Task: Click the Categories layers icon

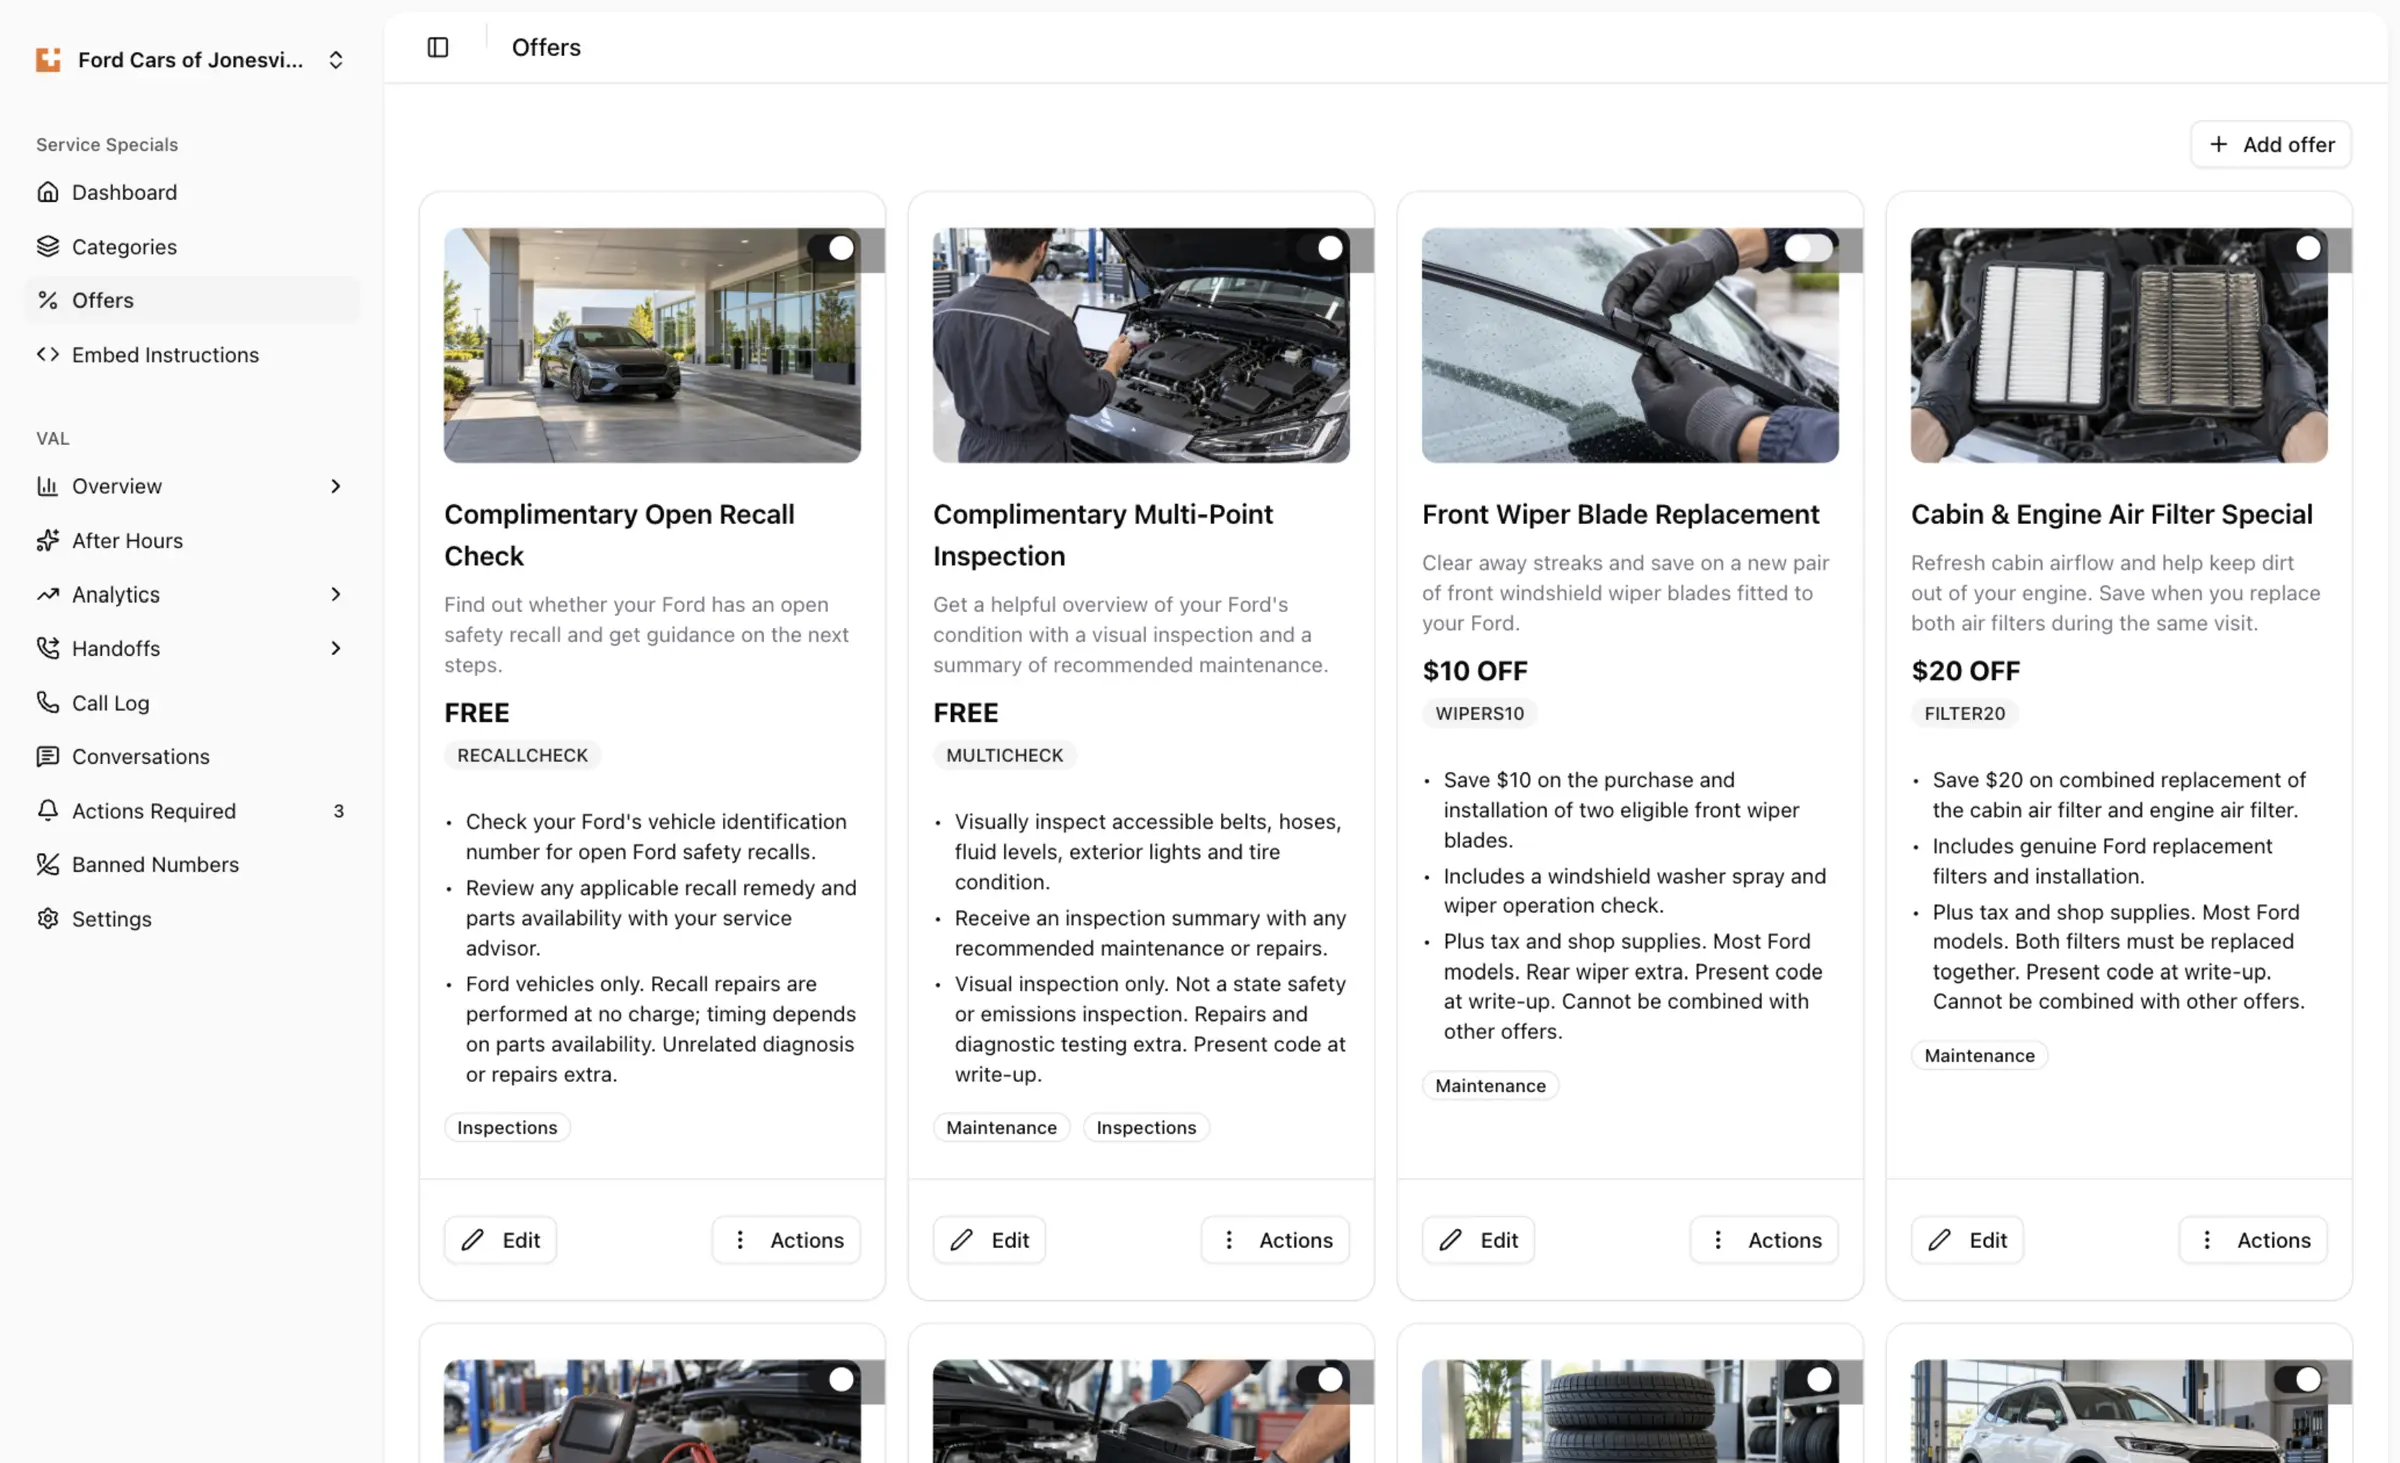Action: click(x=48, y=246)
